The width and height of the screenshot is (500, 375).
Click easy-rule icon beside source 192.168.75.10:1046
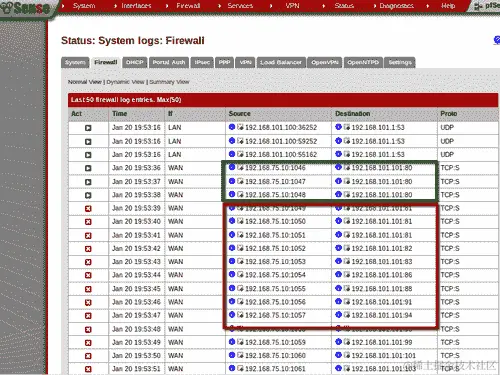240,167
